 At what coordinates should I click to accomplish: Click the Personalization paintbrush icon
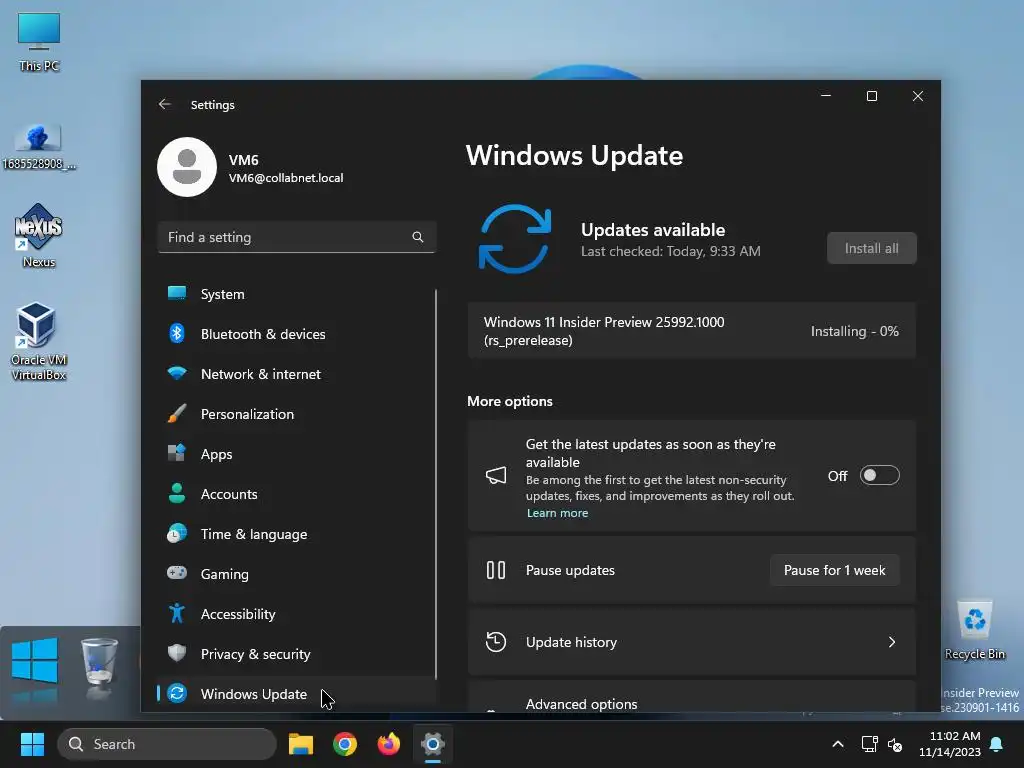point(177,413)
